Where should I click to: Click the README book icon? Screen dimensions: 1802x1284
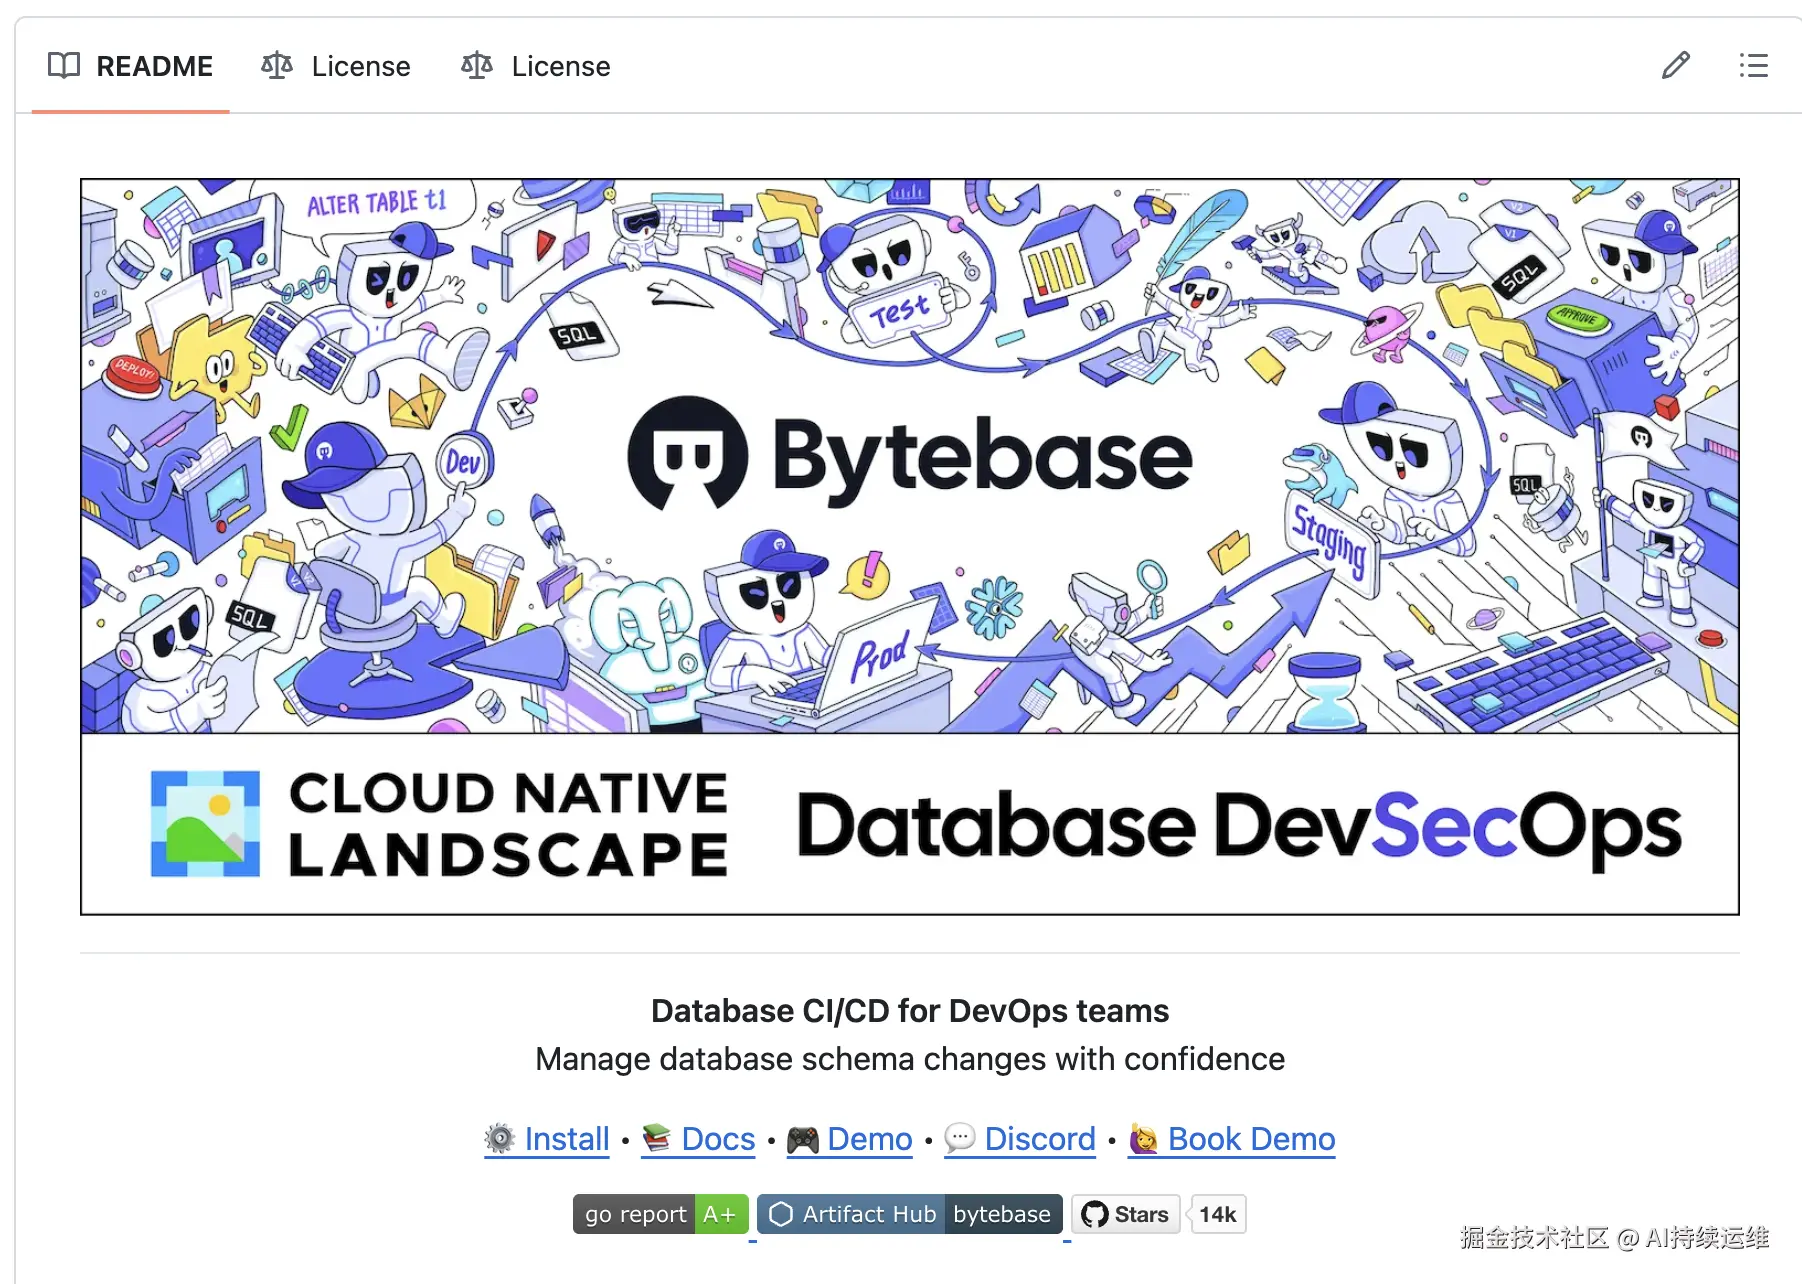(x=63, y=65)
